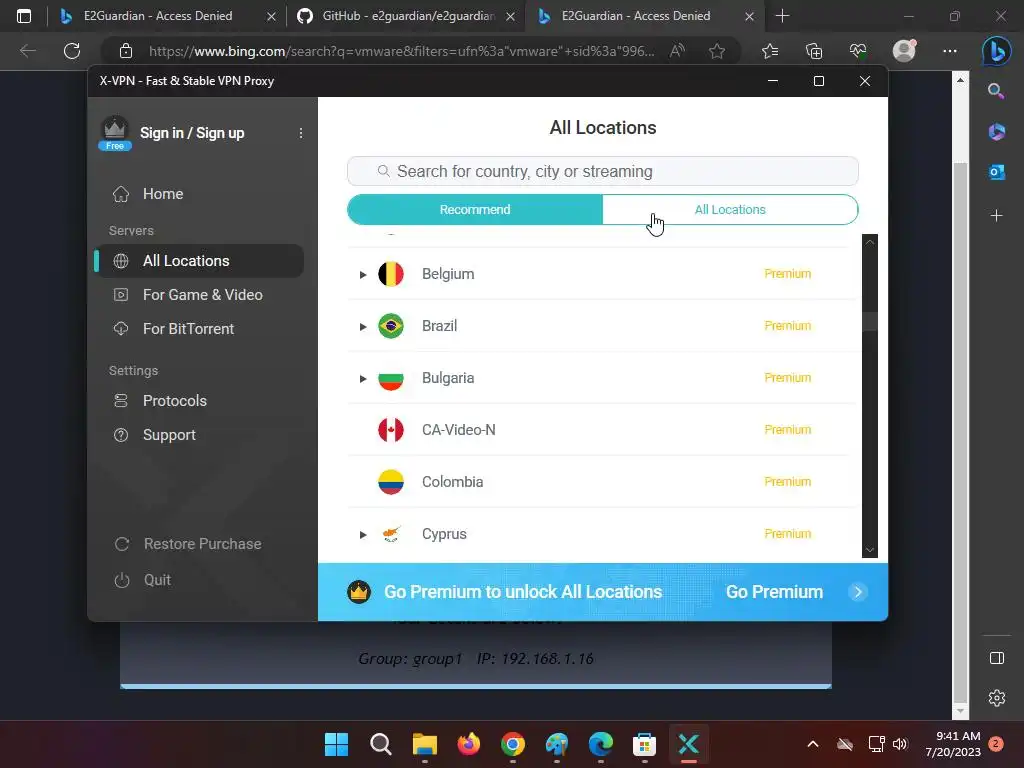Click the Brazil flag icon
This screenshot has height=768, width=1024.
coord(391,326)
